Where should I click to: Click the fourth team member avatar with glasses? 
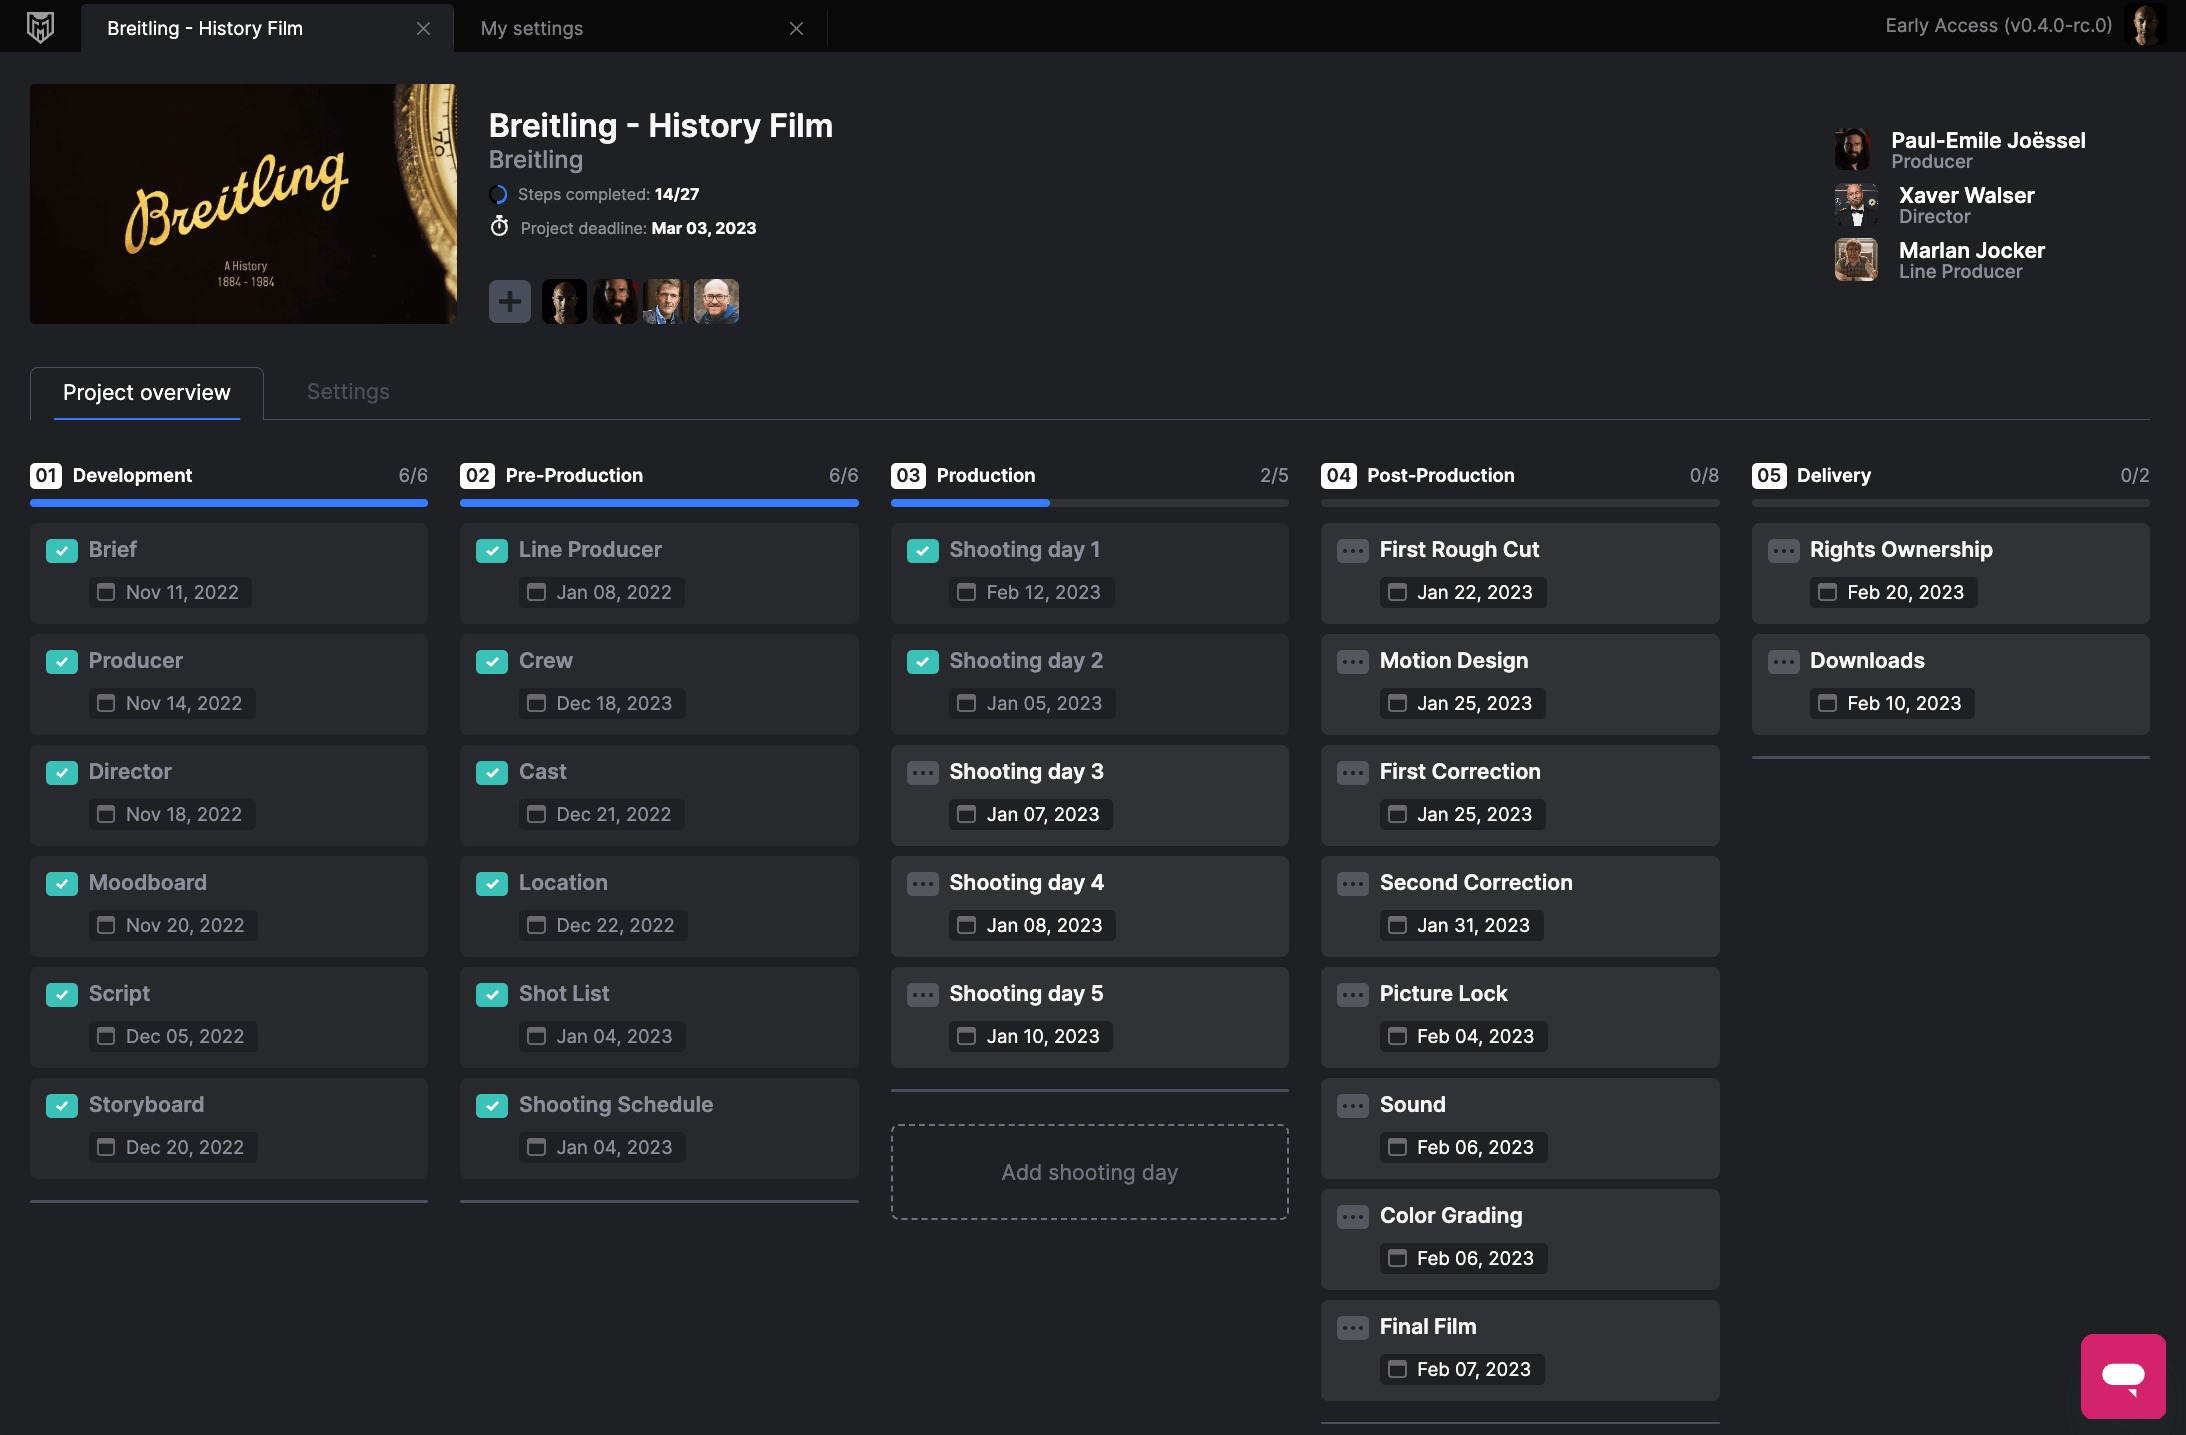coord(717,301)
